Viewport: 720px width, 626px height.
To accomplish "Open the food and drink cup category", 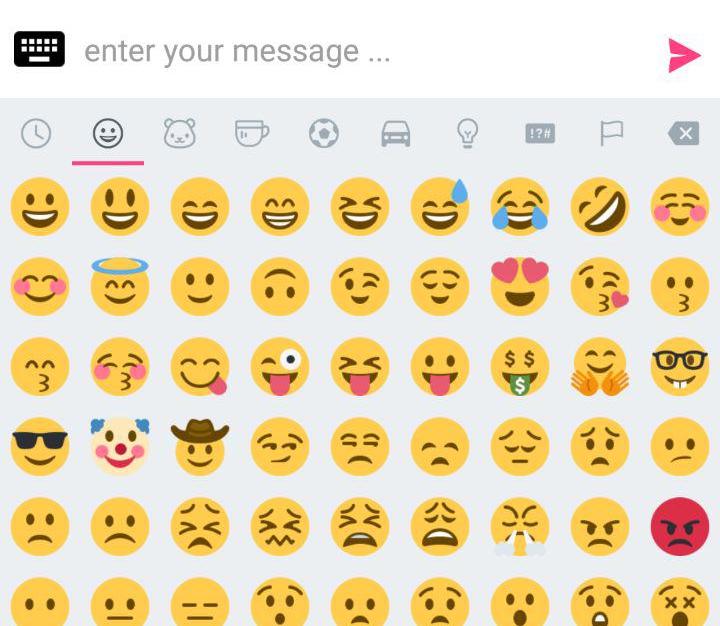I will pos(252,133).
